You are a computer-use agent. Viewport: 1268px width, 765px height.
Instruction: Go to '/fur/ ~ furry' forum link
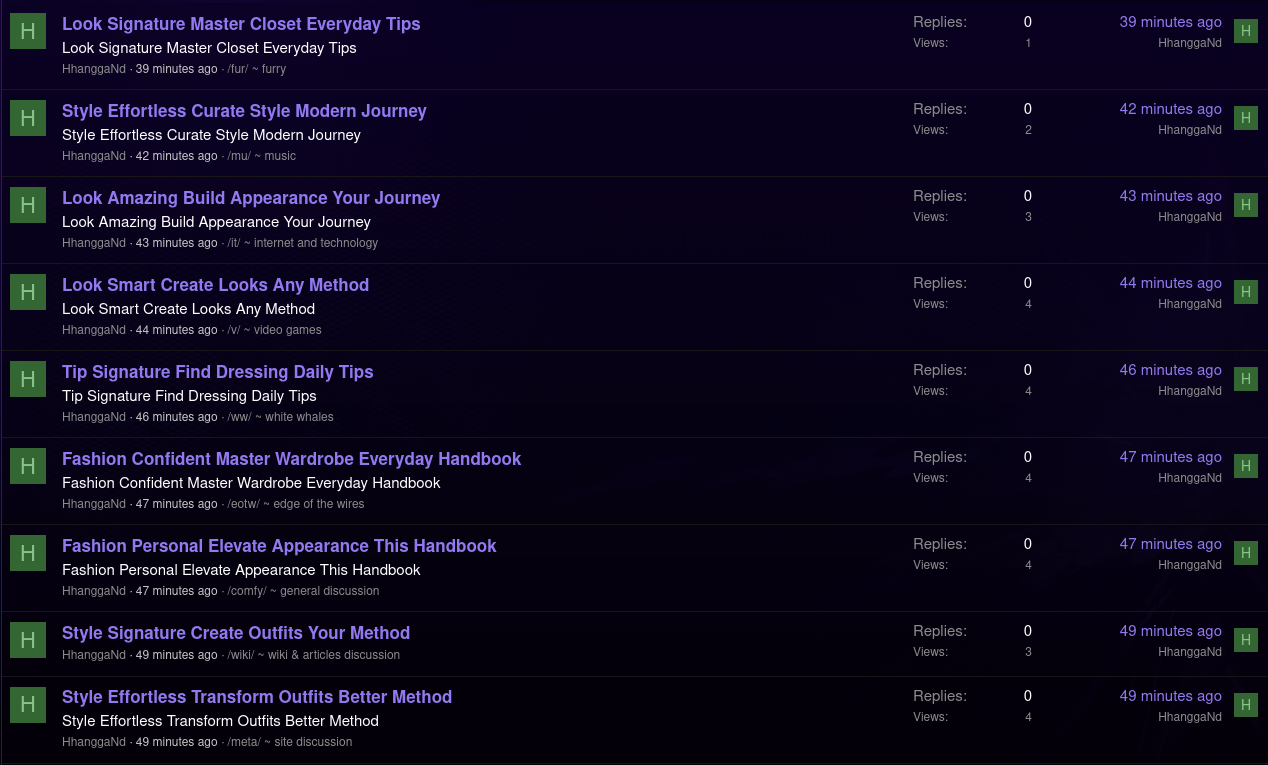pos(257,69)
